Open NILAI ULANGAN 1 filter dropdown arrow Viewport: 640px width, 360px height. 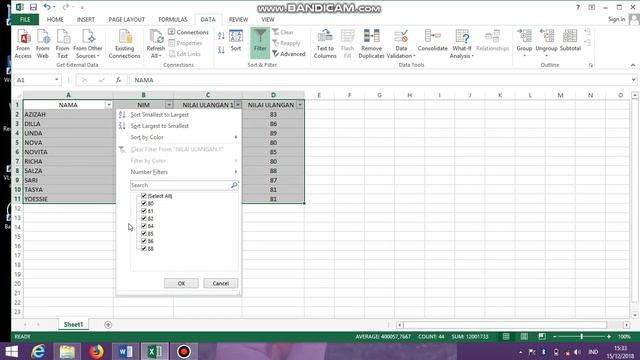point(238,105)
